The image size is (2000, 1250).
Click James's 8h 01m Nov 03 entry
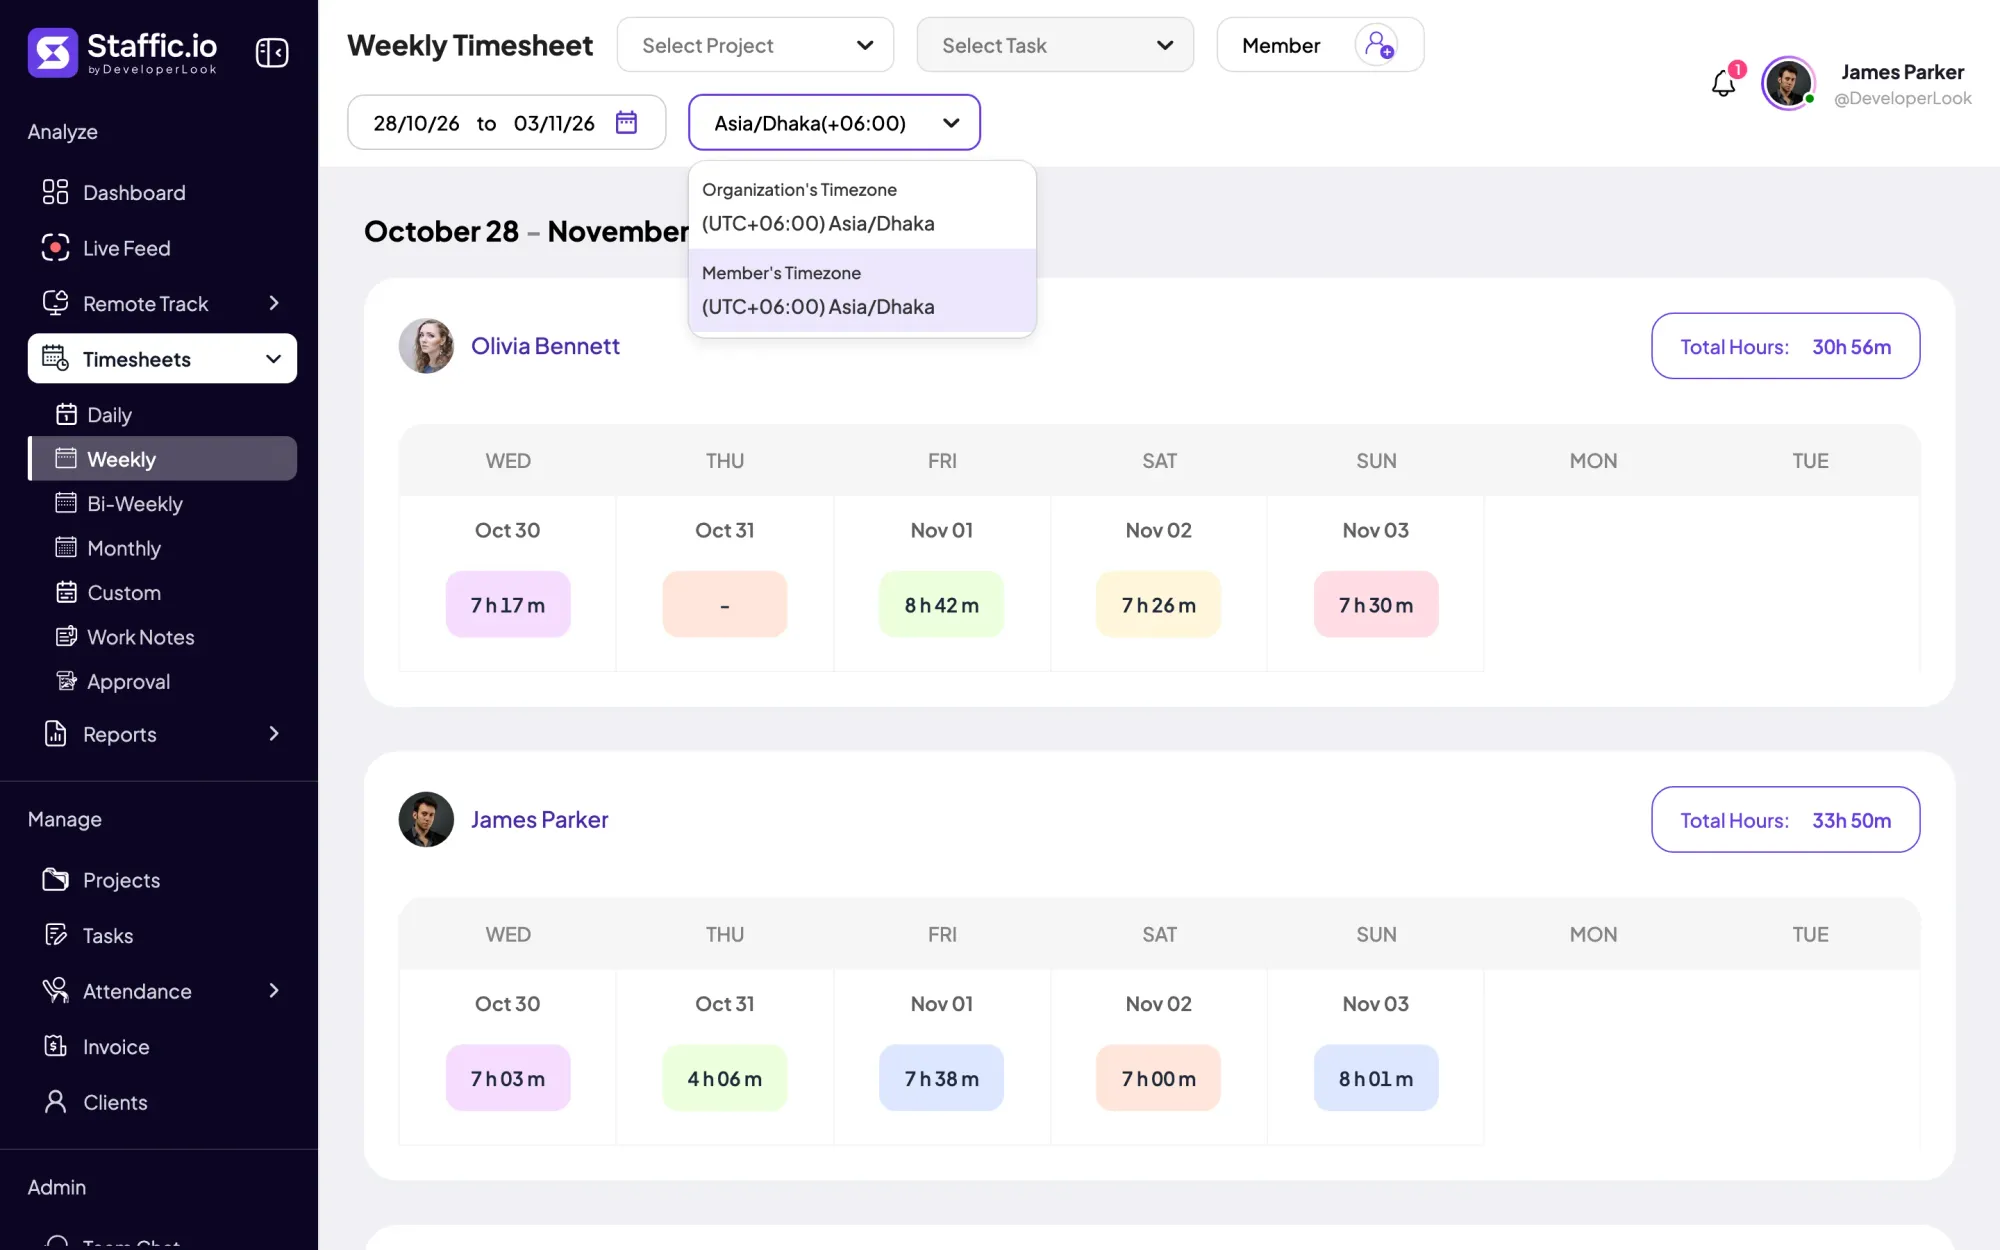[1376, 1078]
